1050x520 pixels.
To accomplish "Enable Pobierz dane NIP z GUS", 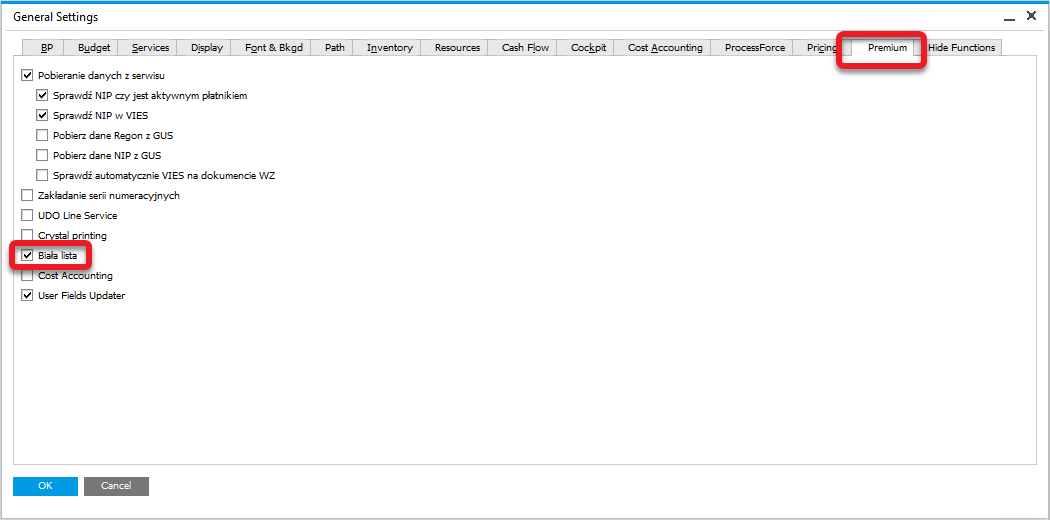I will 42,156.
